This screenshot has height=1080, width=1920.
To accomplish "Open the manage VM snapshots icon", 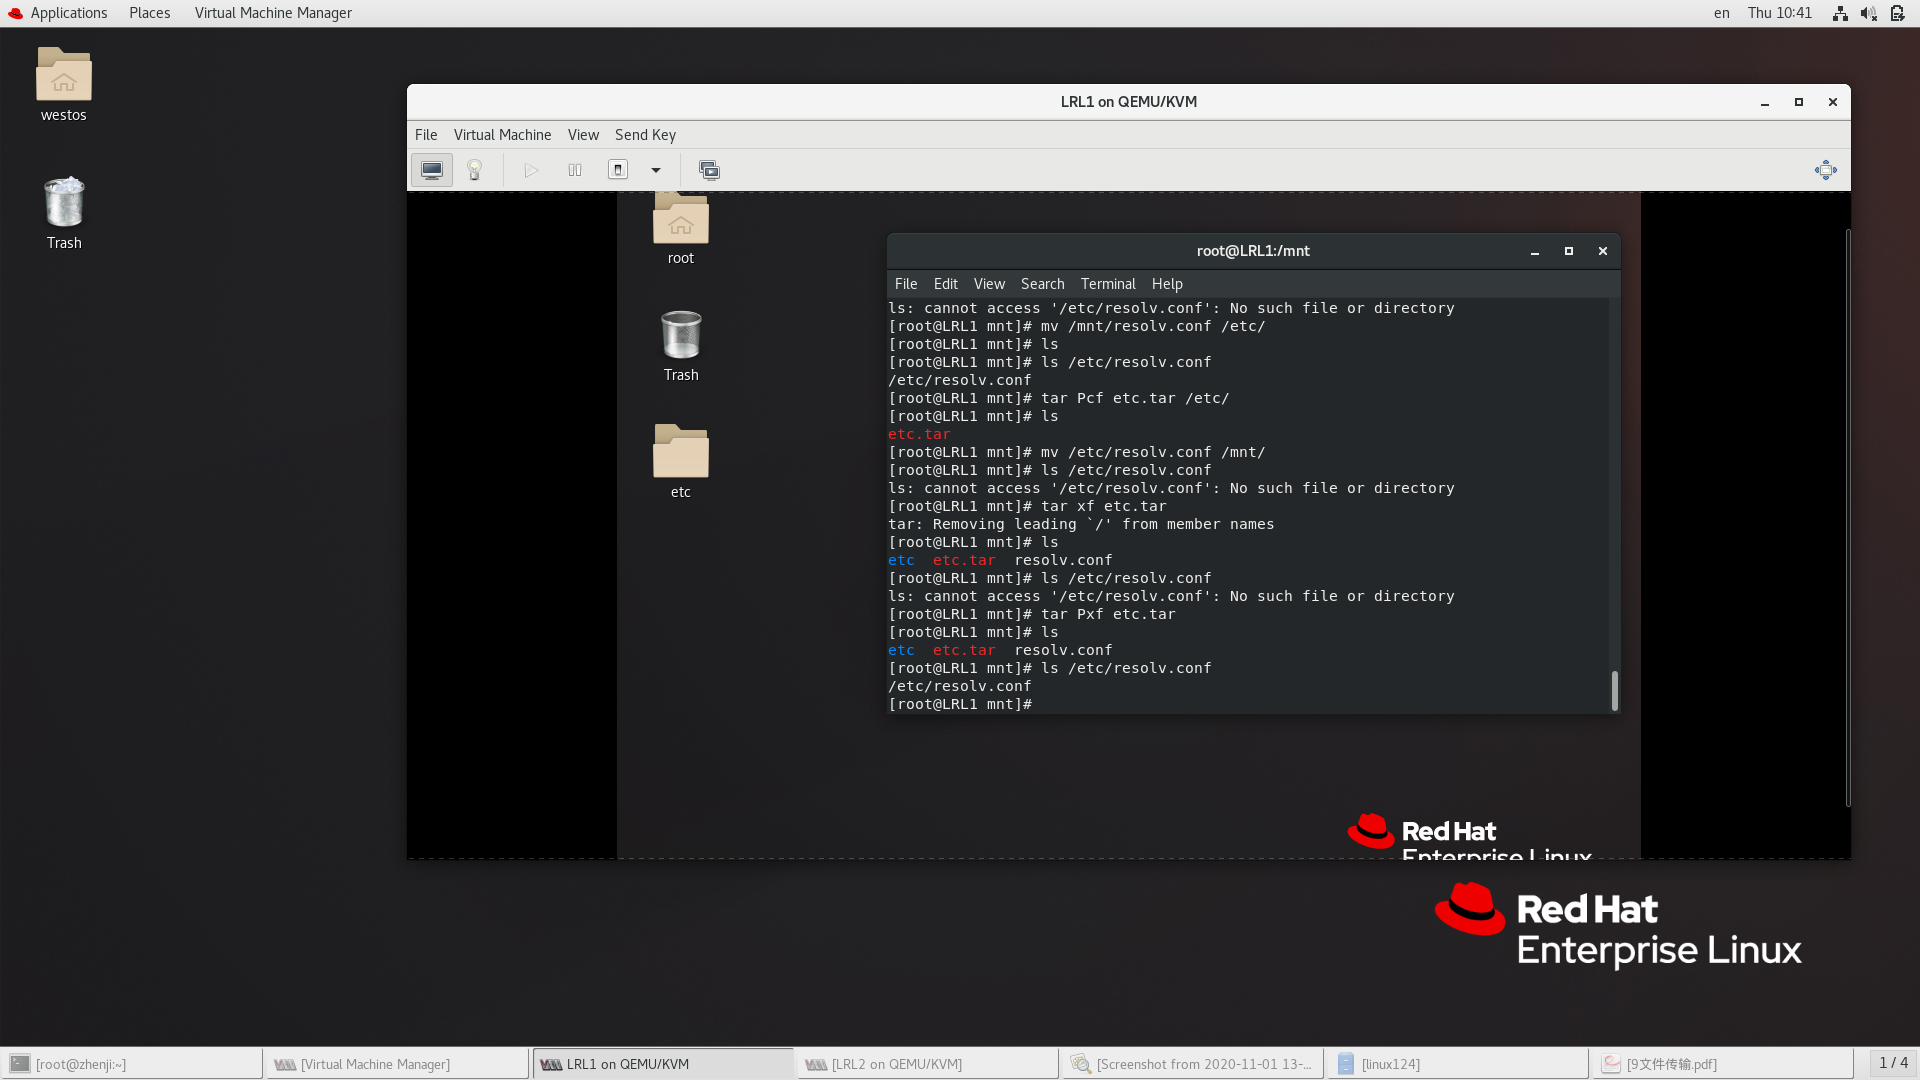I will (x=709, y=170).
